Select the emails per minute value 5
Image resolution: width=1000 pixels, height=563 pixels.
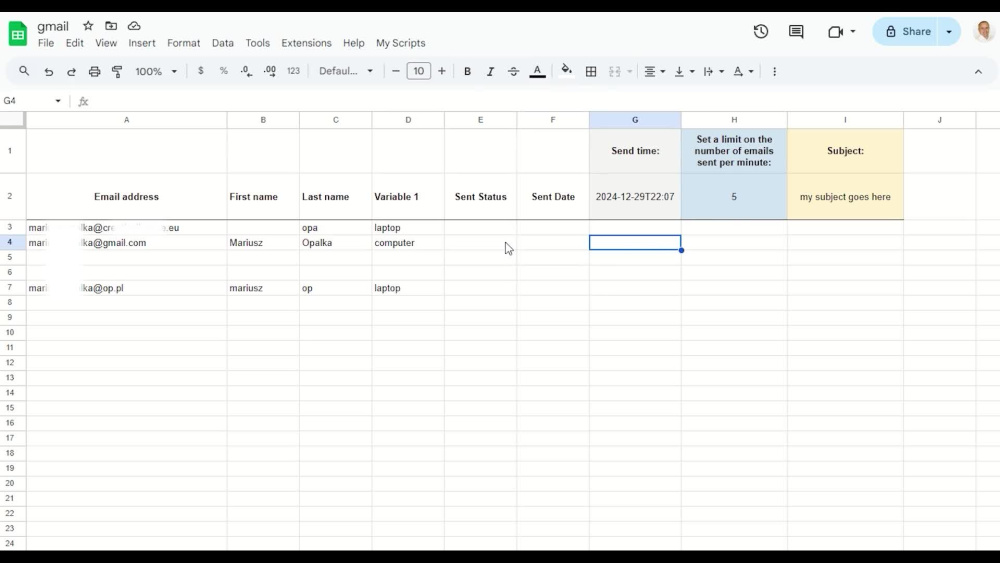734,196
